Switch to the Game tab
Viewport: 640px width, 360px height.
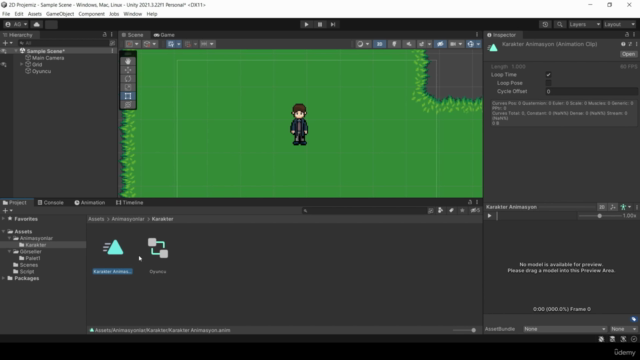164,35
